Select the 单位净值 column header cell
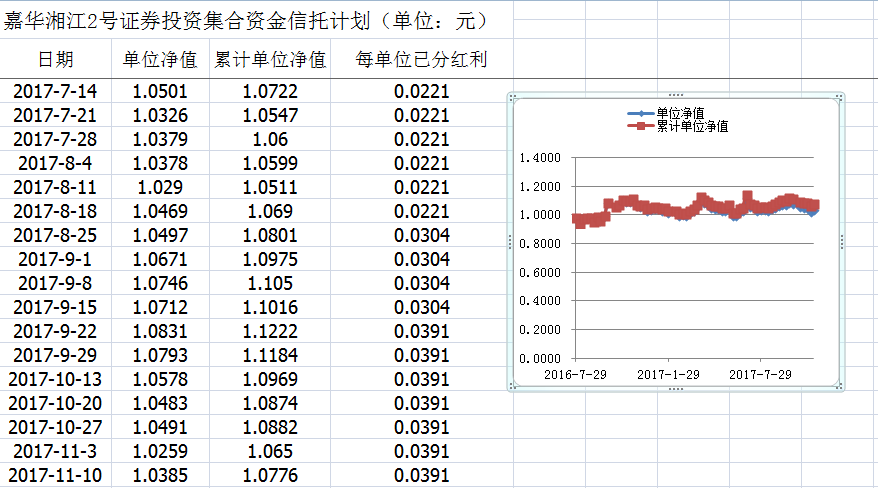 160,59
